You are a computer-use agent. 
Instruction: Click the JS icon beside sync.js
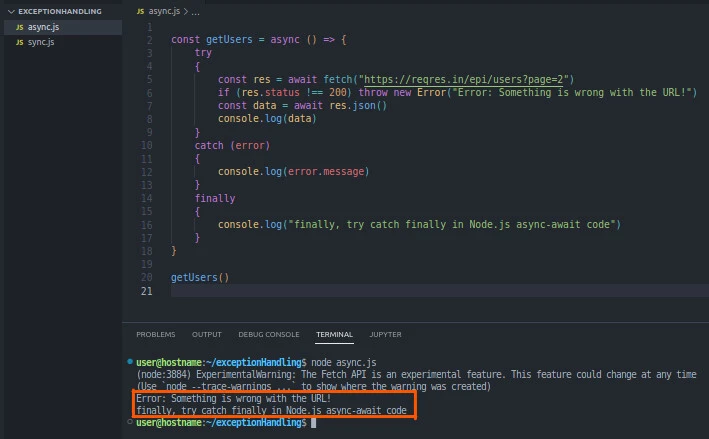[x=19, y=42]
